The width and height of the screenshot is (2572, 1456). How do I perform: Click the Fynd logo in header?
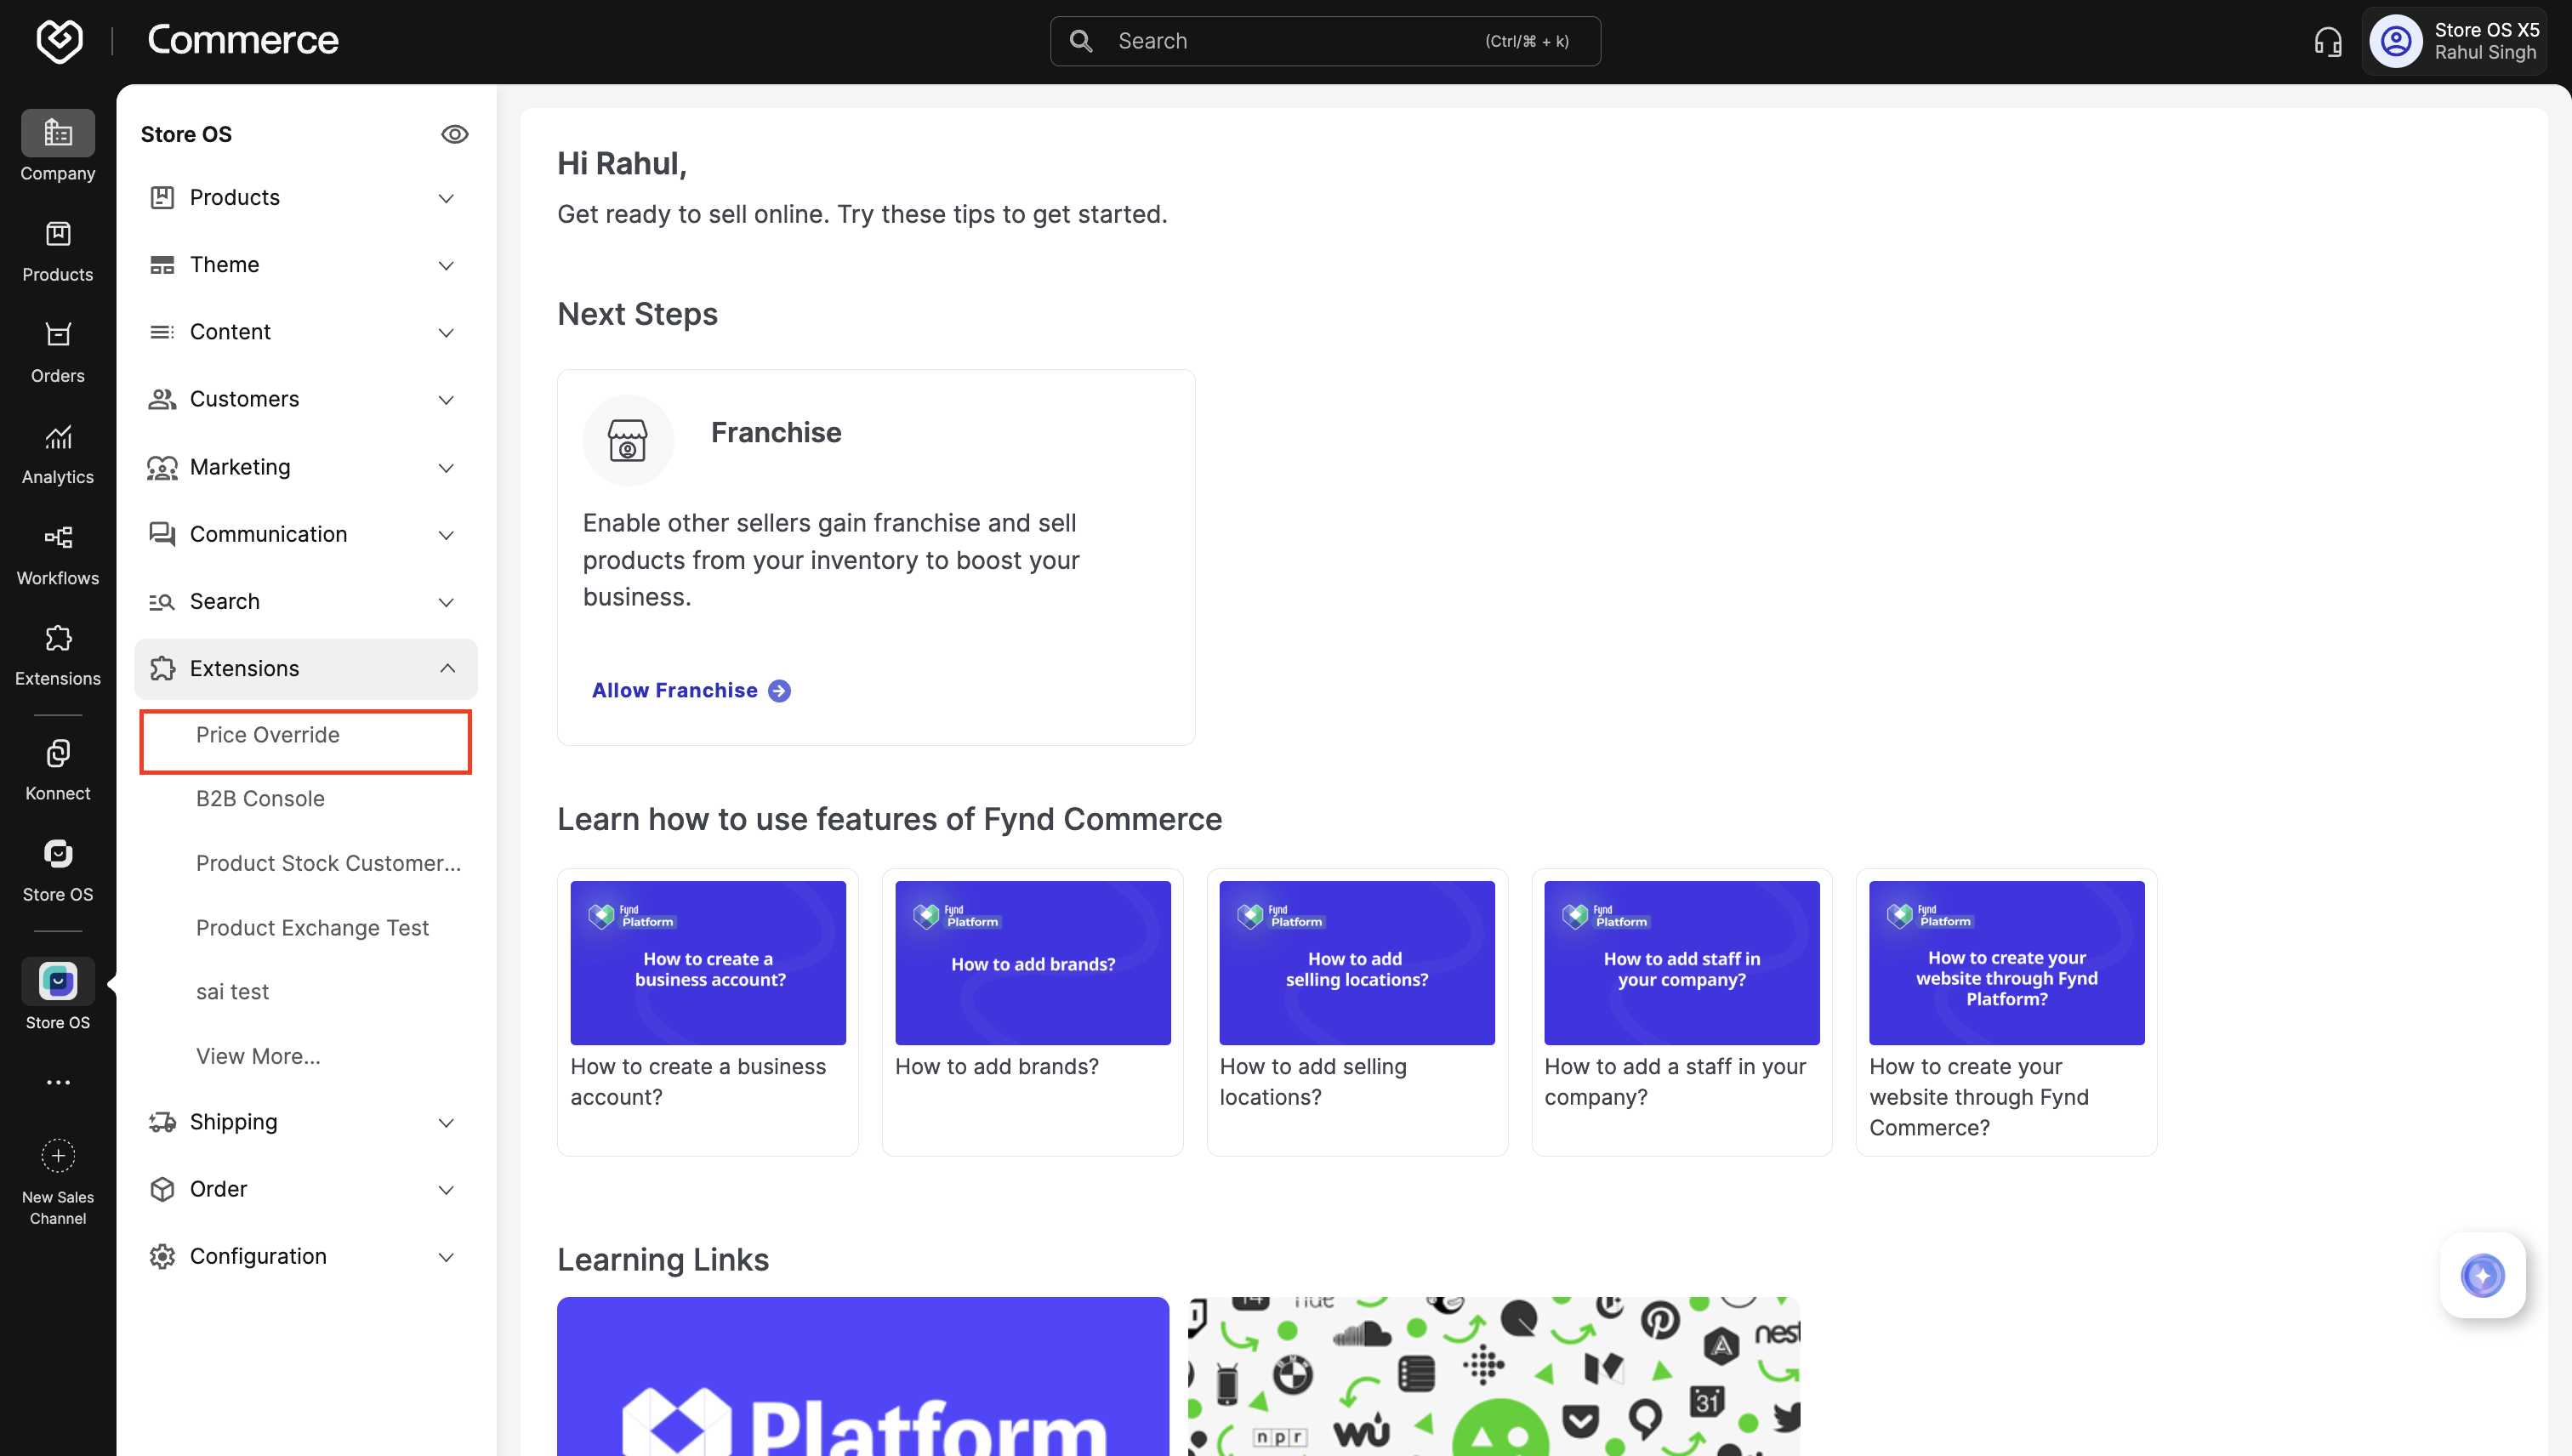tap(59, 41)
